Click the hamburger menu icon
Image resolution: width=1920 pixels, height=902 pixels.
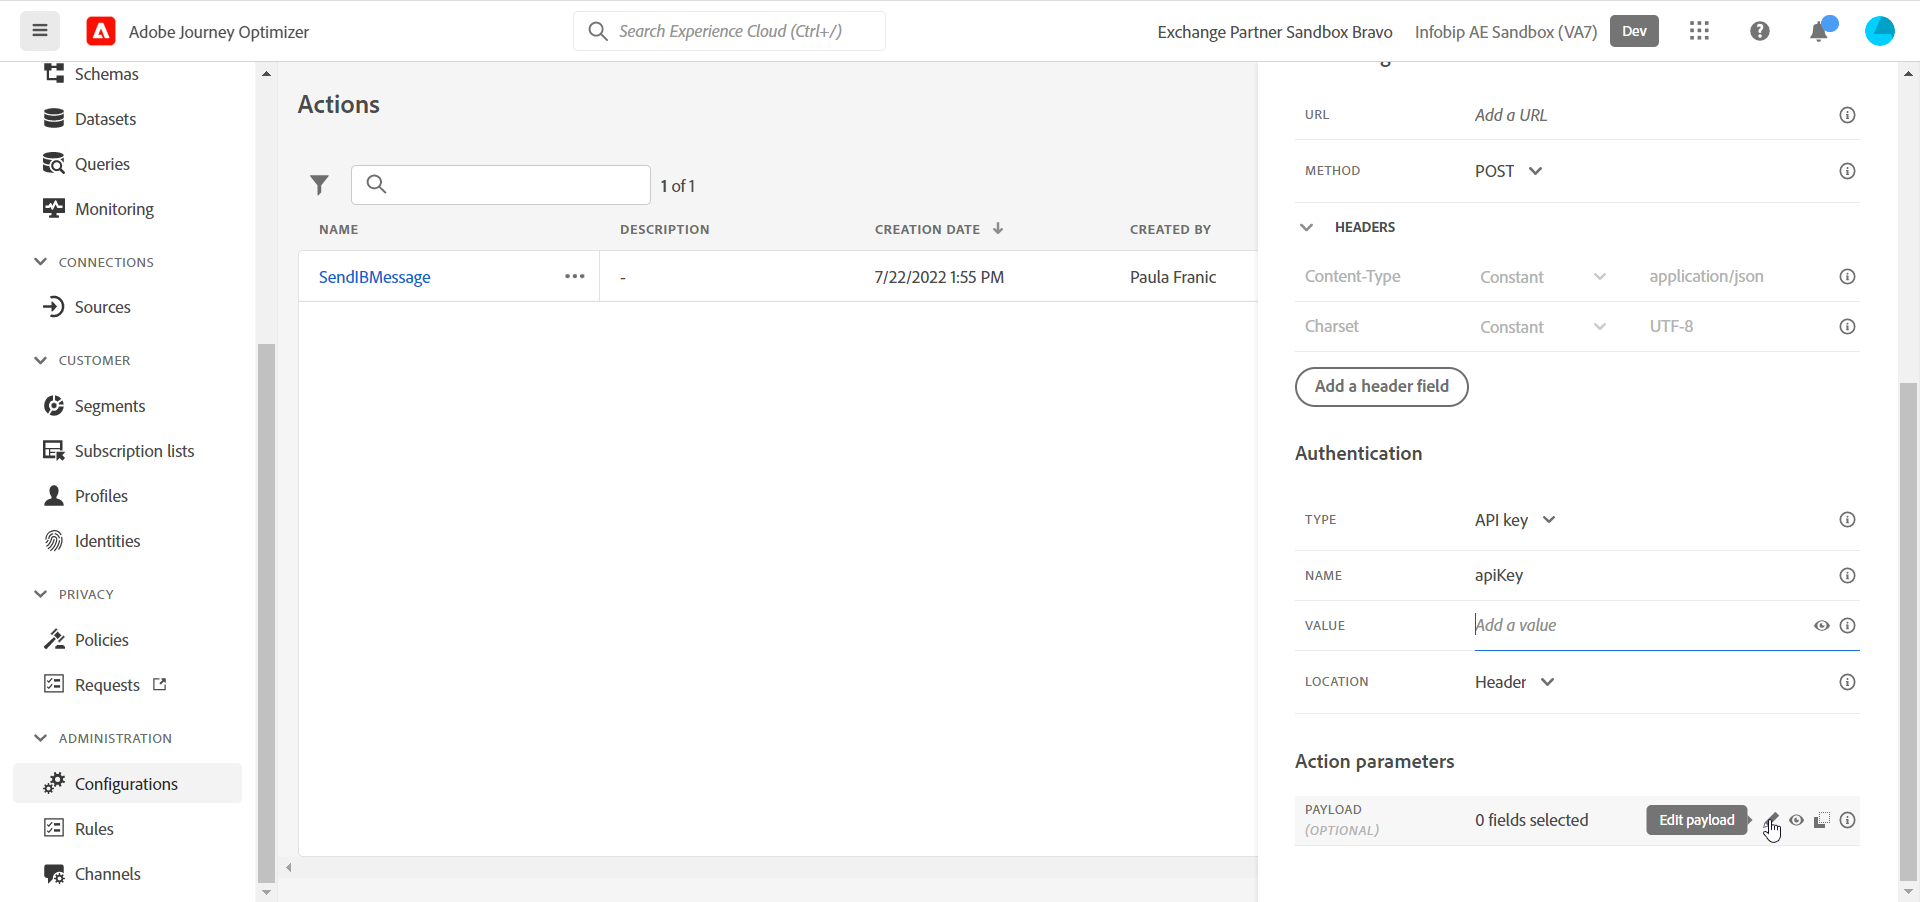[40, 31]
